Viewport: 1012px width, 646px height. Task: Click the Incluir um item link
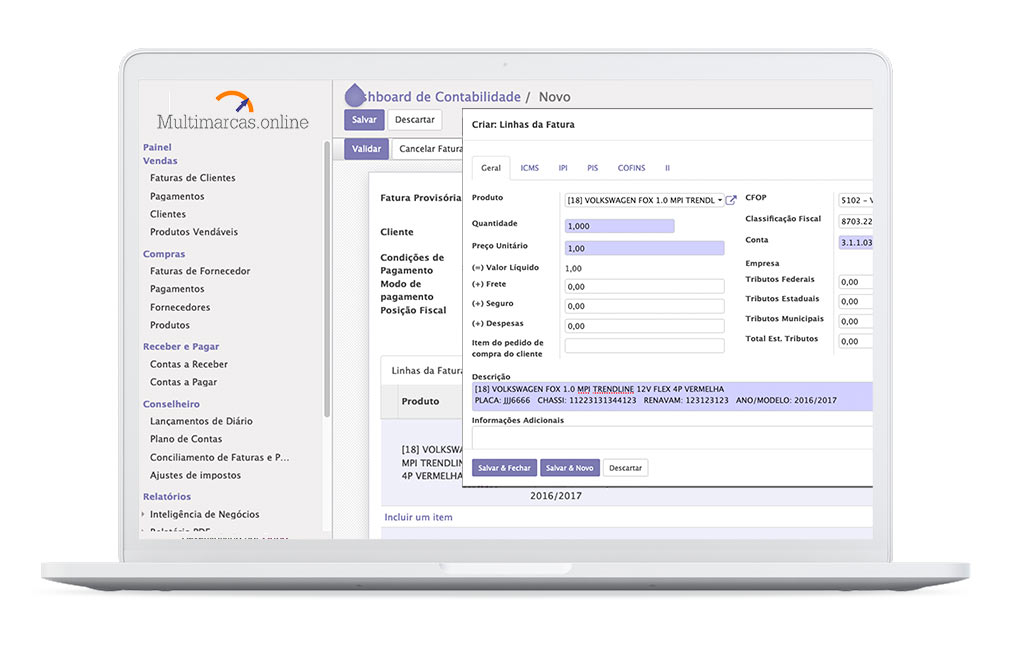click(x=418, y=517)
